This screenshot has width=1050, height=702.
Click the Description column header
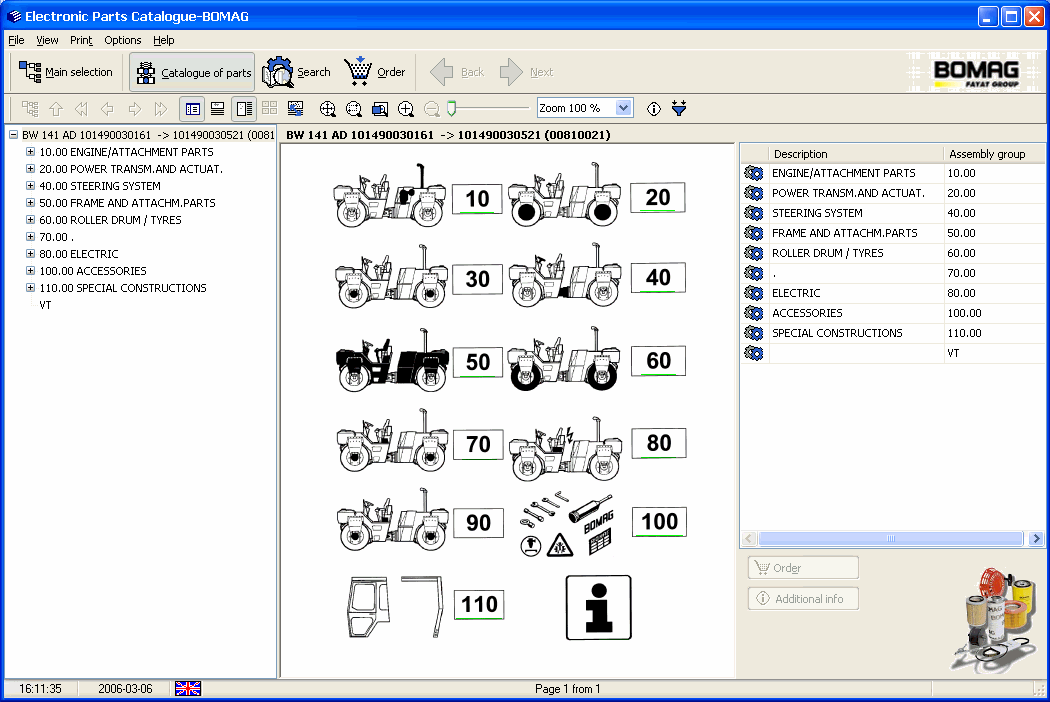(856, 154)
